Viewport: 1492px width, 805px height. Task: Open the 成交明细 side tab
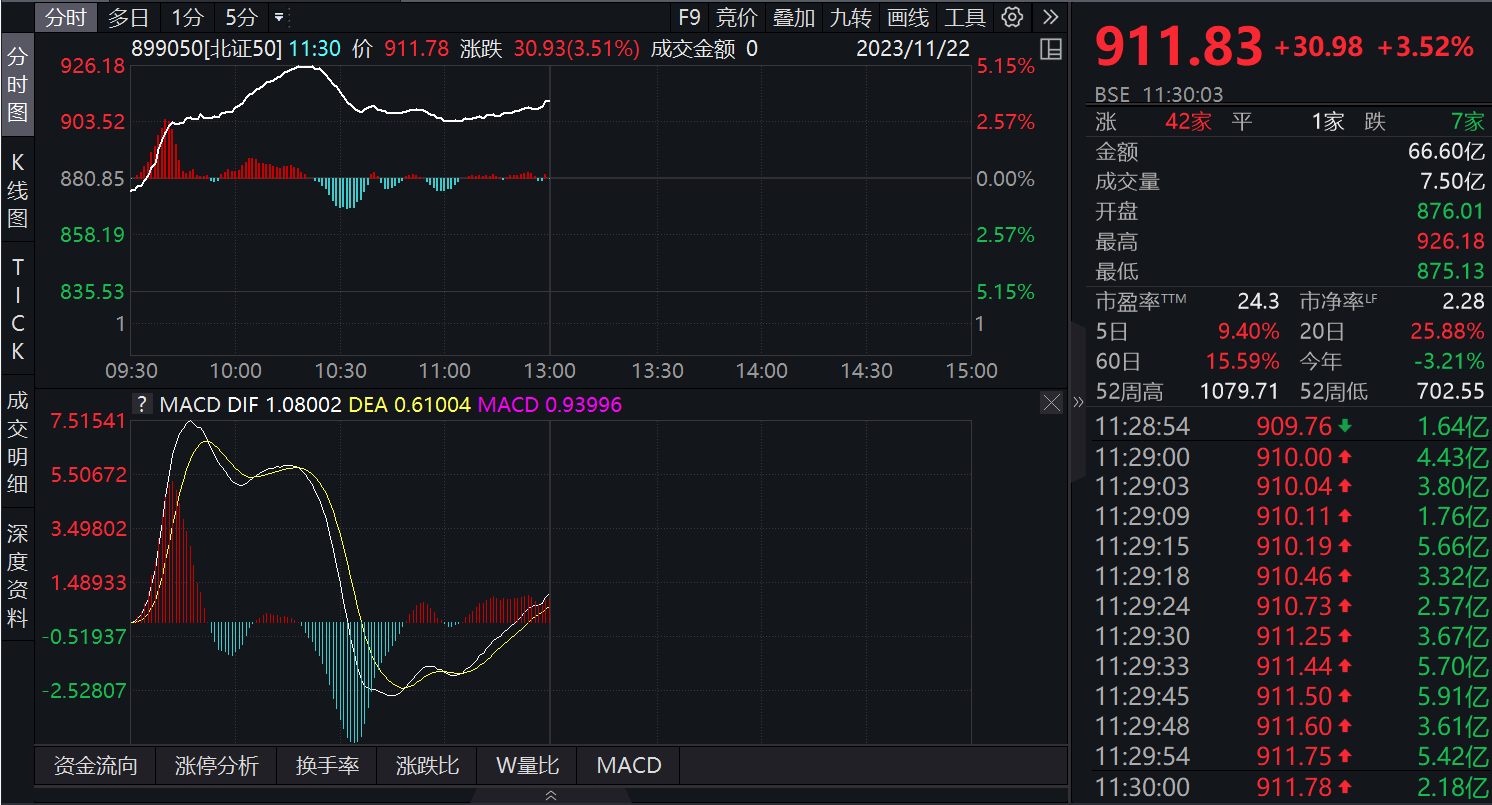coord(18,442)
